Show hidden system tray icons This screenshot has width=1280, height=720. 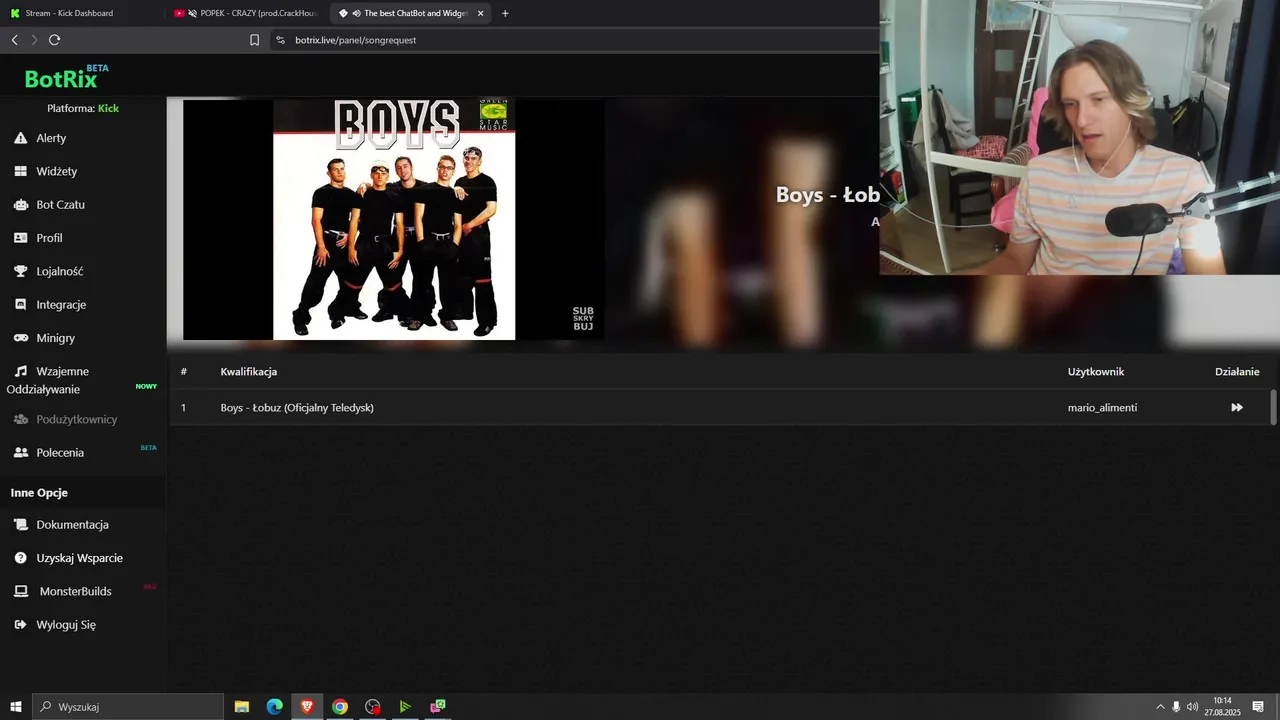[1160, 707]
